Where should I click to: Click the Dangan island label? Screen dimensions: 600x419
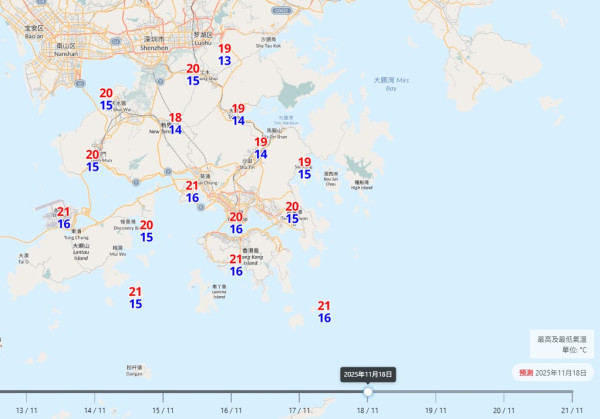[134, 370]
